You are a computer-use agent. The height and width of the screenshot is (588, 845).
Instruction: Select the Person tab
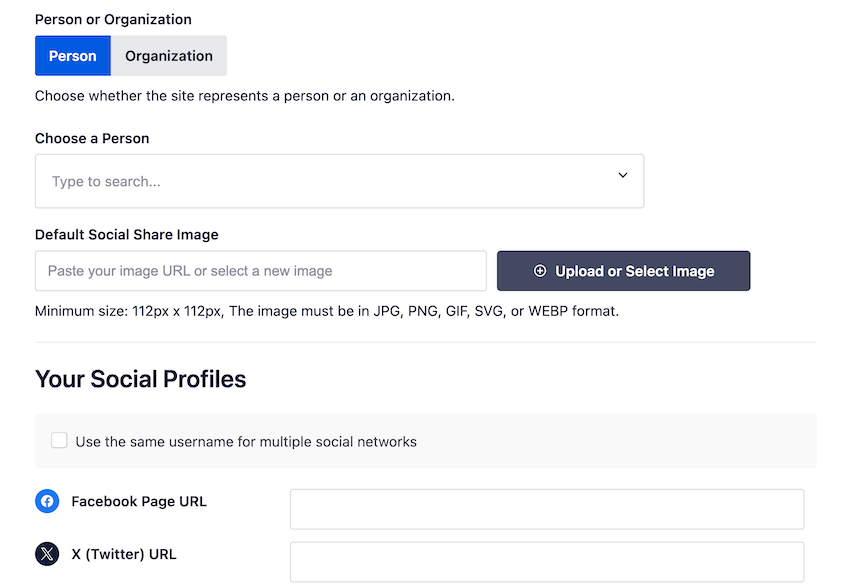tap(72, 55)
